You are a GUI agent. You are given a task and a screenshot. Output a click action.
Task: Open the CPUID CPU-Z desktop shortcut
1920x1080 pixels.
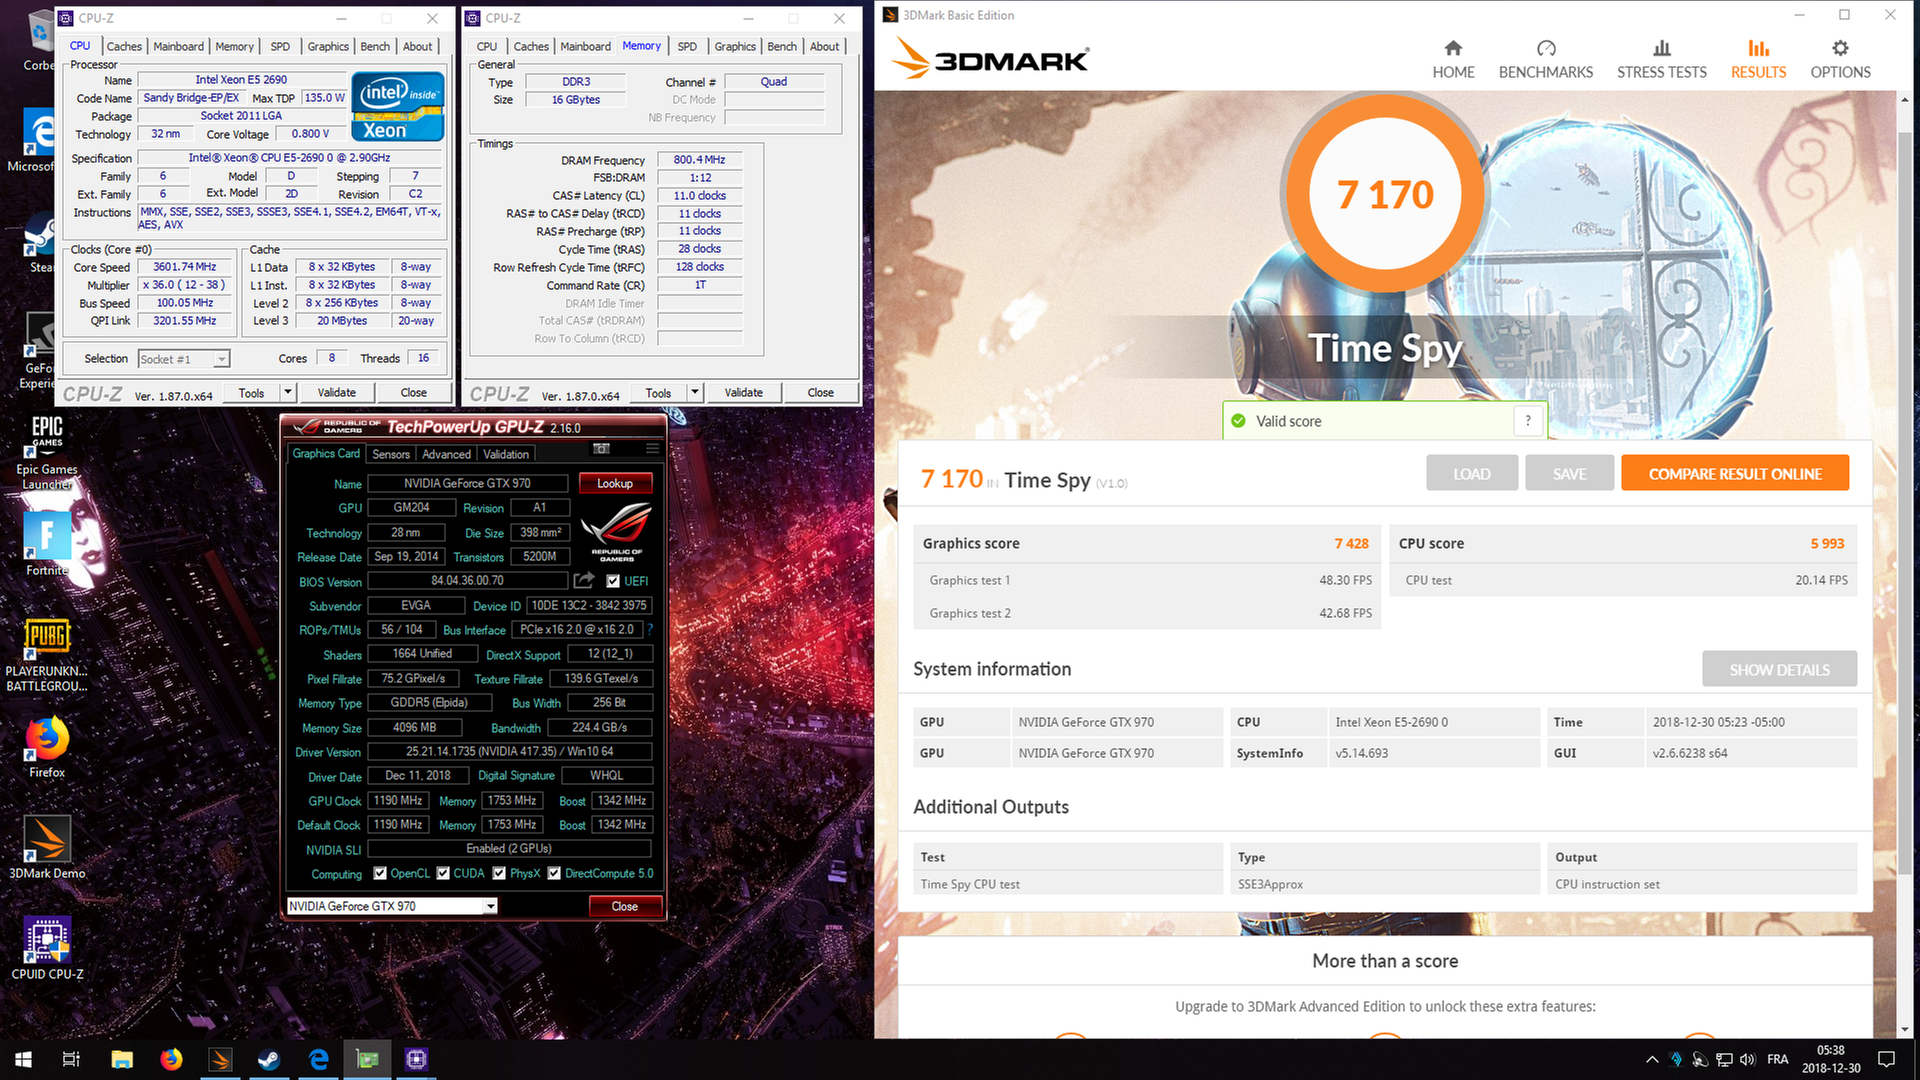point(47,948)
